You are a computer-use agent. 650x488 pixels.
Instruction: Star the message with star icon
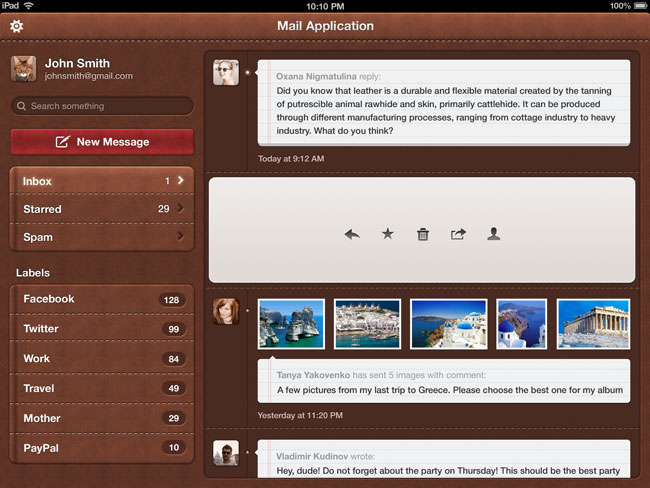(387, 234)
